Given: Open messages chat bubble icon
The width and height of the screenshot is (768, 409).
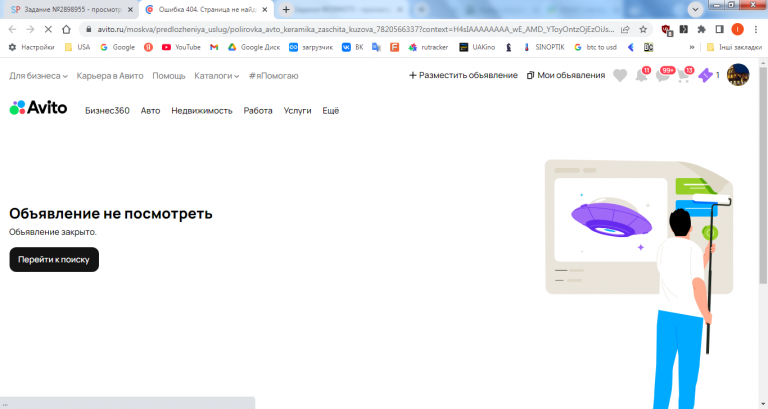Looking at the screenshot, I should coord(664,75).
